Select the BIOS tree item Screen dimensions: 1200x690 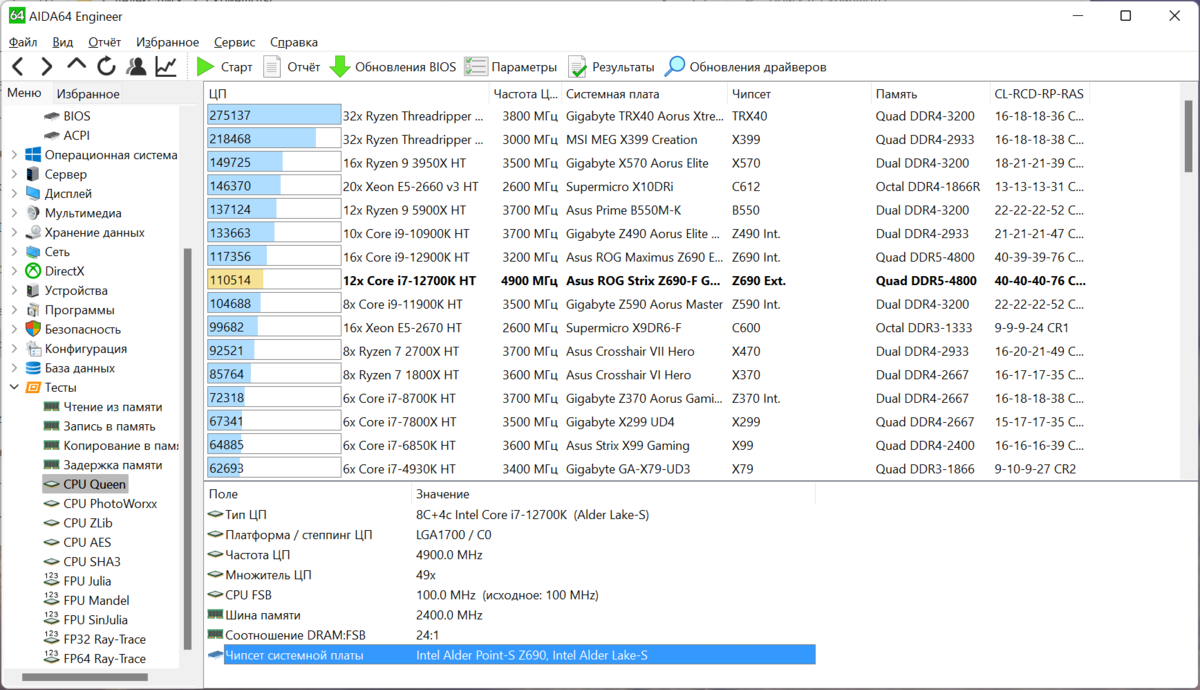77,116
